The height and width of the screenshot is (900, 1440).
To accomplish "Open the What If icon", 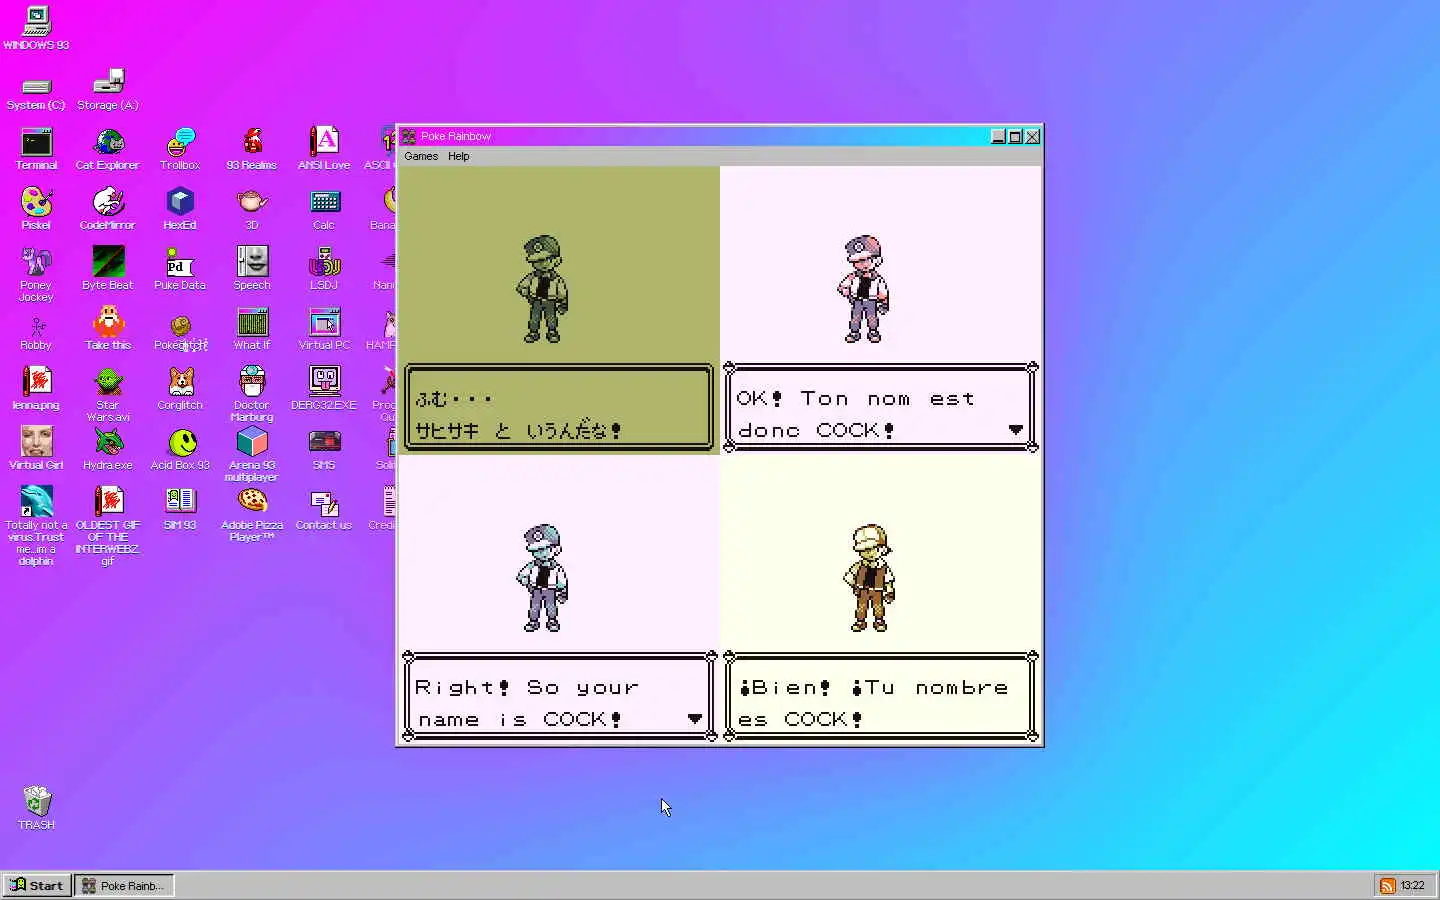I will (252, 329).
